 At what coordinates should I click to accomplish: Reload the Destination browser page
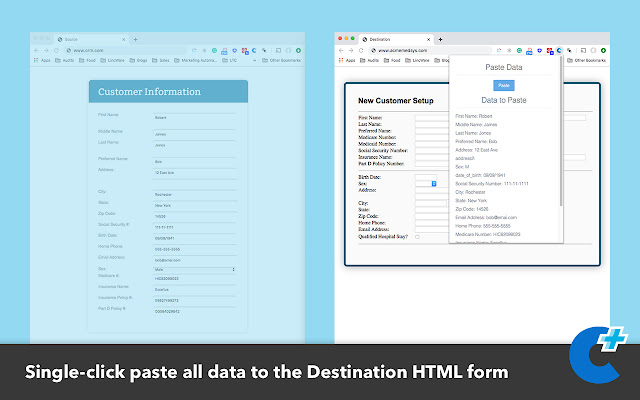tap(361, 49)
